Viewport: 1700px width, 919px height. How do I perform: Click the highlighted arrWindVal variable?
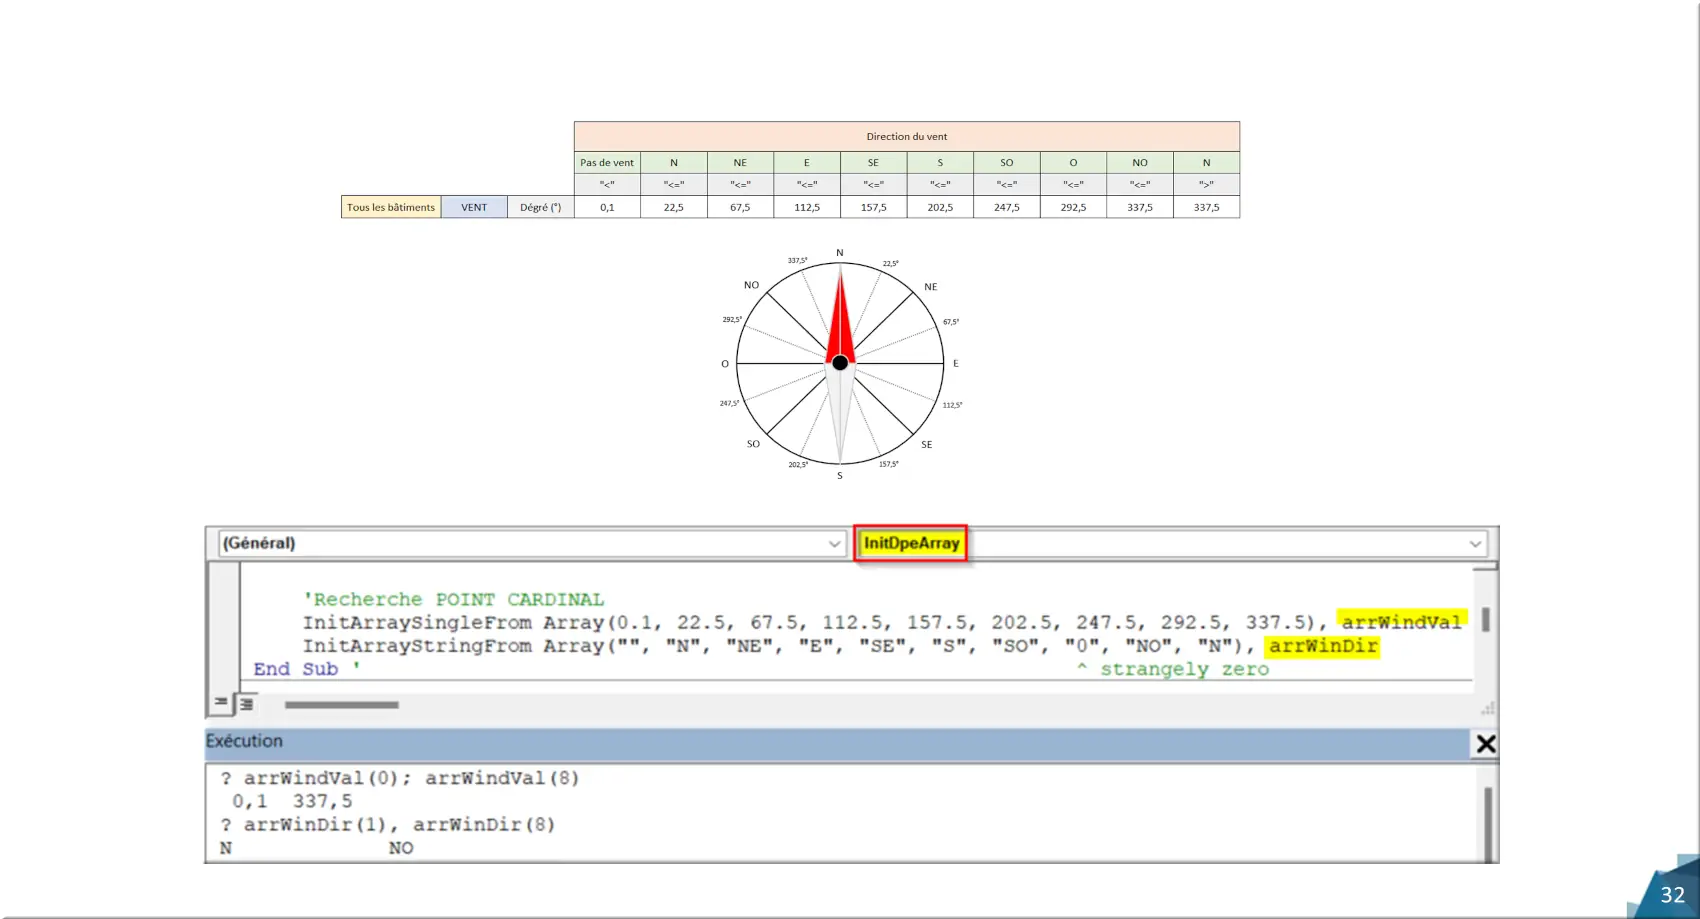(x=1401, y=622)
